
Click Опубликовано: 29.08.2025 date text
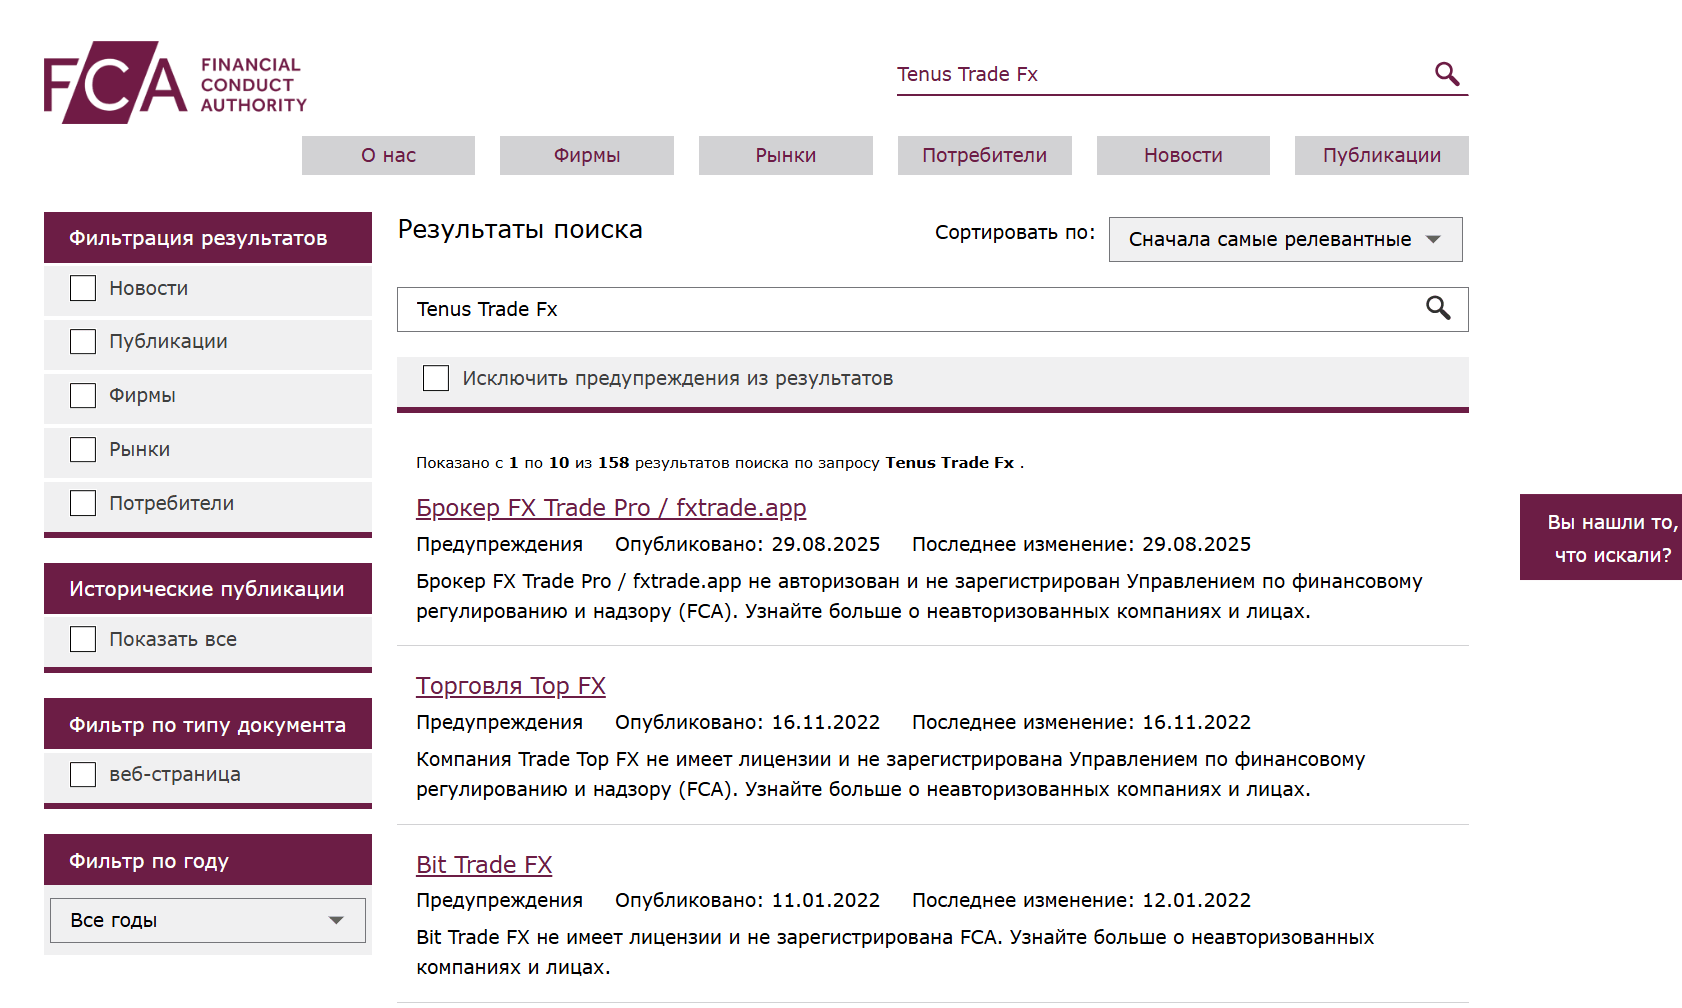click(748, 544)
